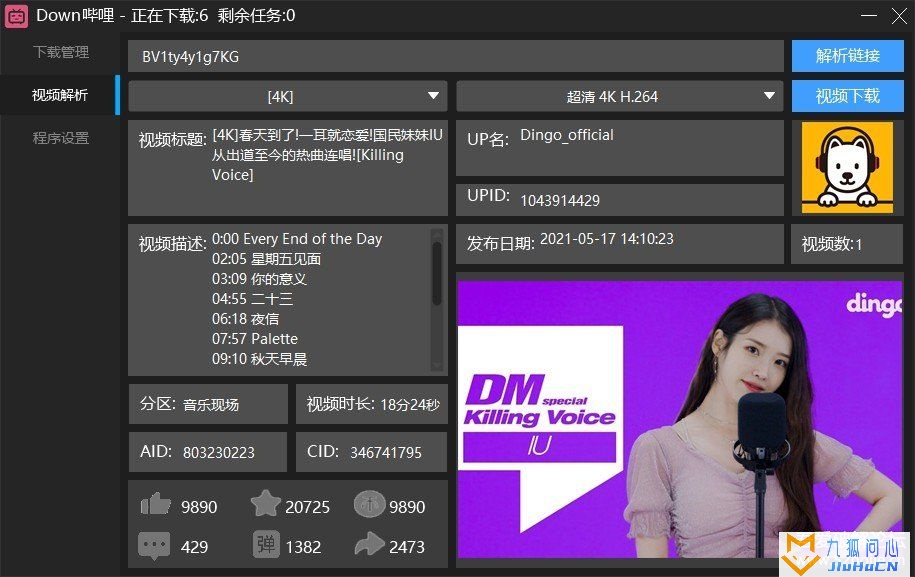Viewport: 915px width, 577px height.
Task: Click the coin icon beside 9890
Action: click(x=369, y=504)
